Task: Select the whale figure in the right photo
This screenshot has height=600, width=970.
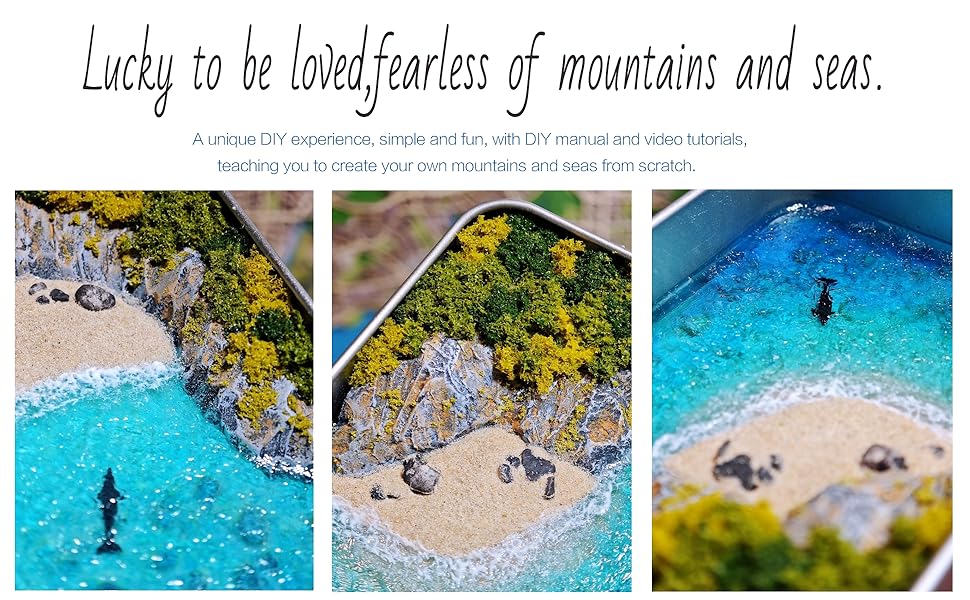Action: click(825, 300)
